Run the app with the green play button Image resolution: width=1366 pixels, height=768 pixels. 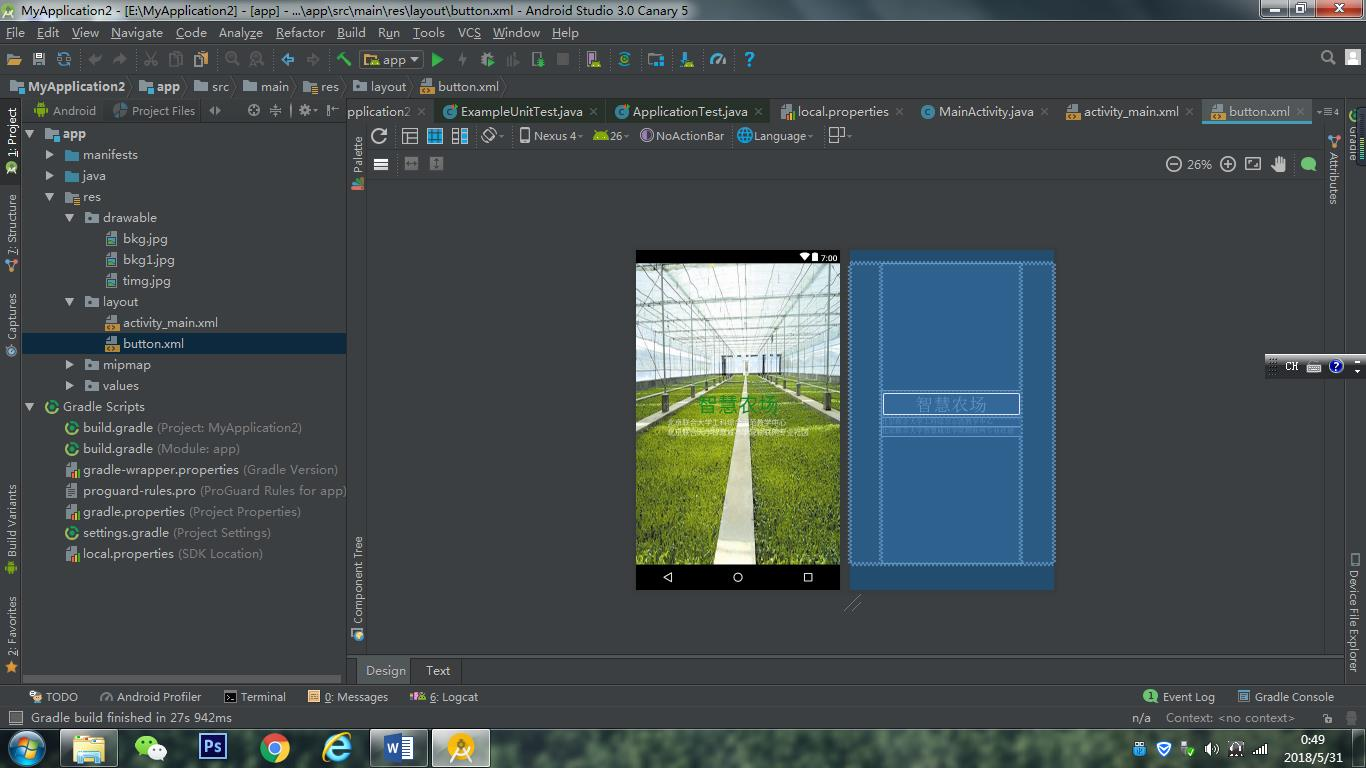click(x=437, y=60)
